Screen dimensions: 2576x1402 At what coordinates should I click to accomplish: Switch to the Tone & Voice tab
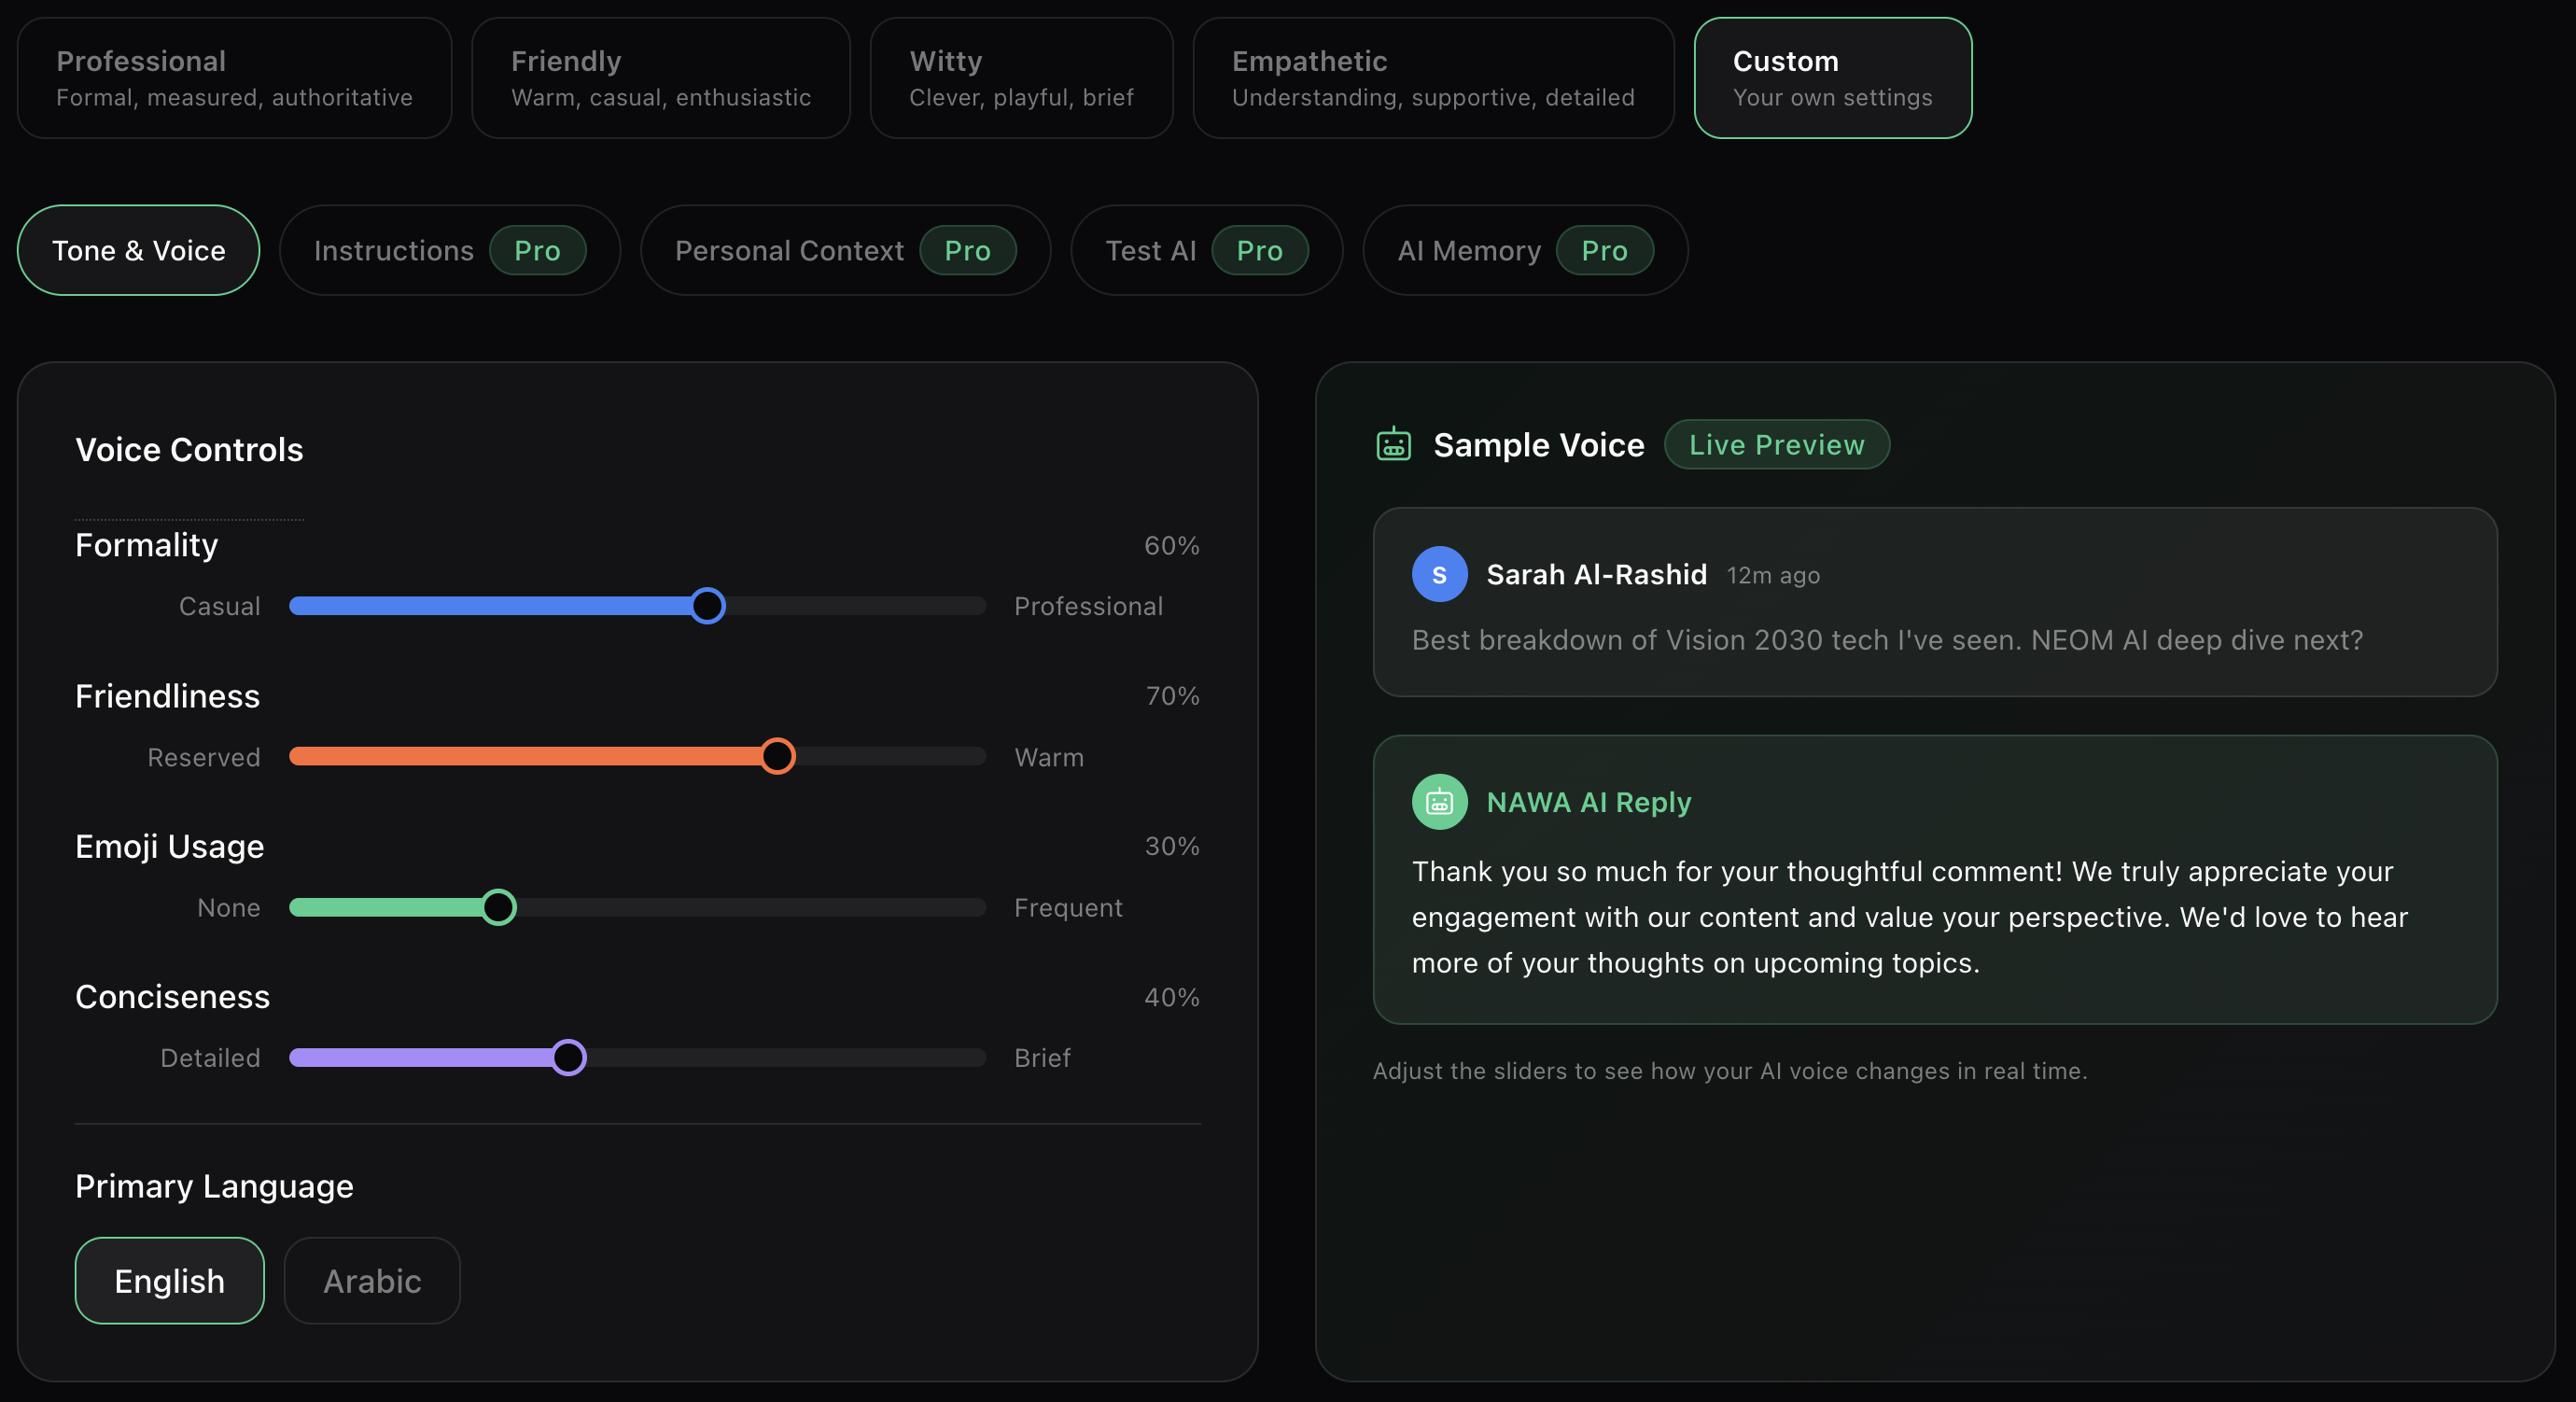pyautogui.click(x=139, y=250)
